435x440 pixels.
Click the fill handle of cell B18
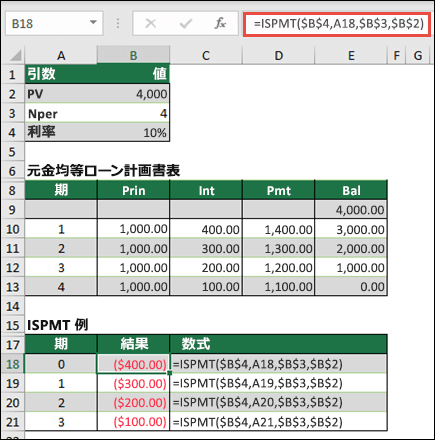[170, 373]
